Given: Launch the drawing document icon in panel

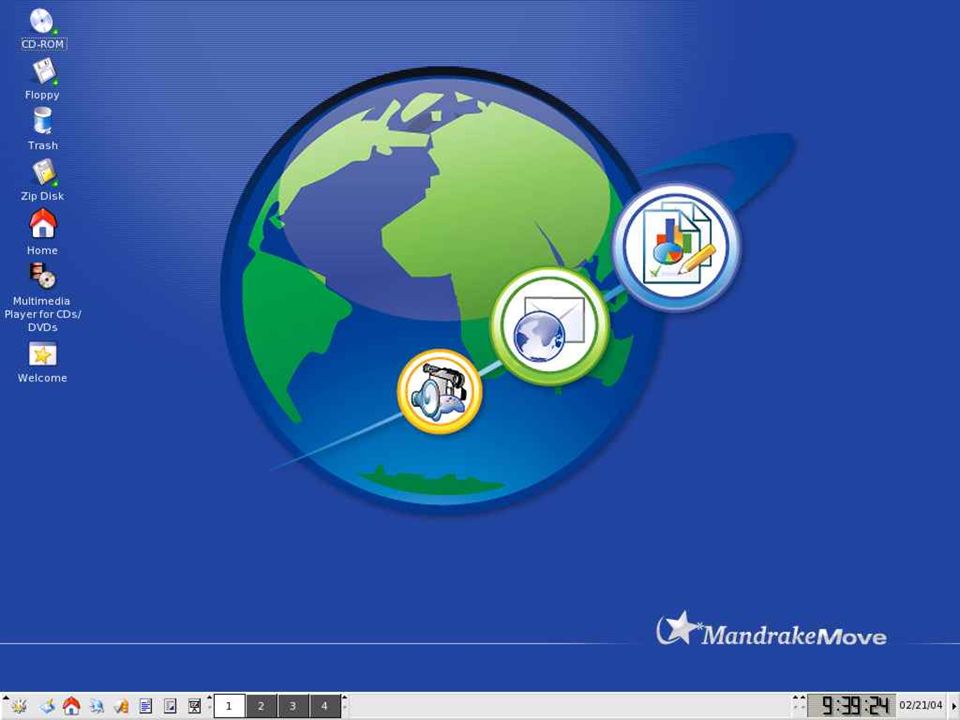Looking at the screenshot, I should tap(170, 707).
